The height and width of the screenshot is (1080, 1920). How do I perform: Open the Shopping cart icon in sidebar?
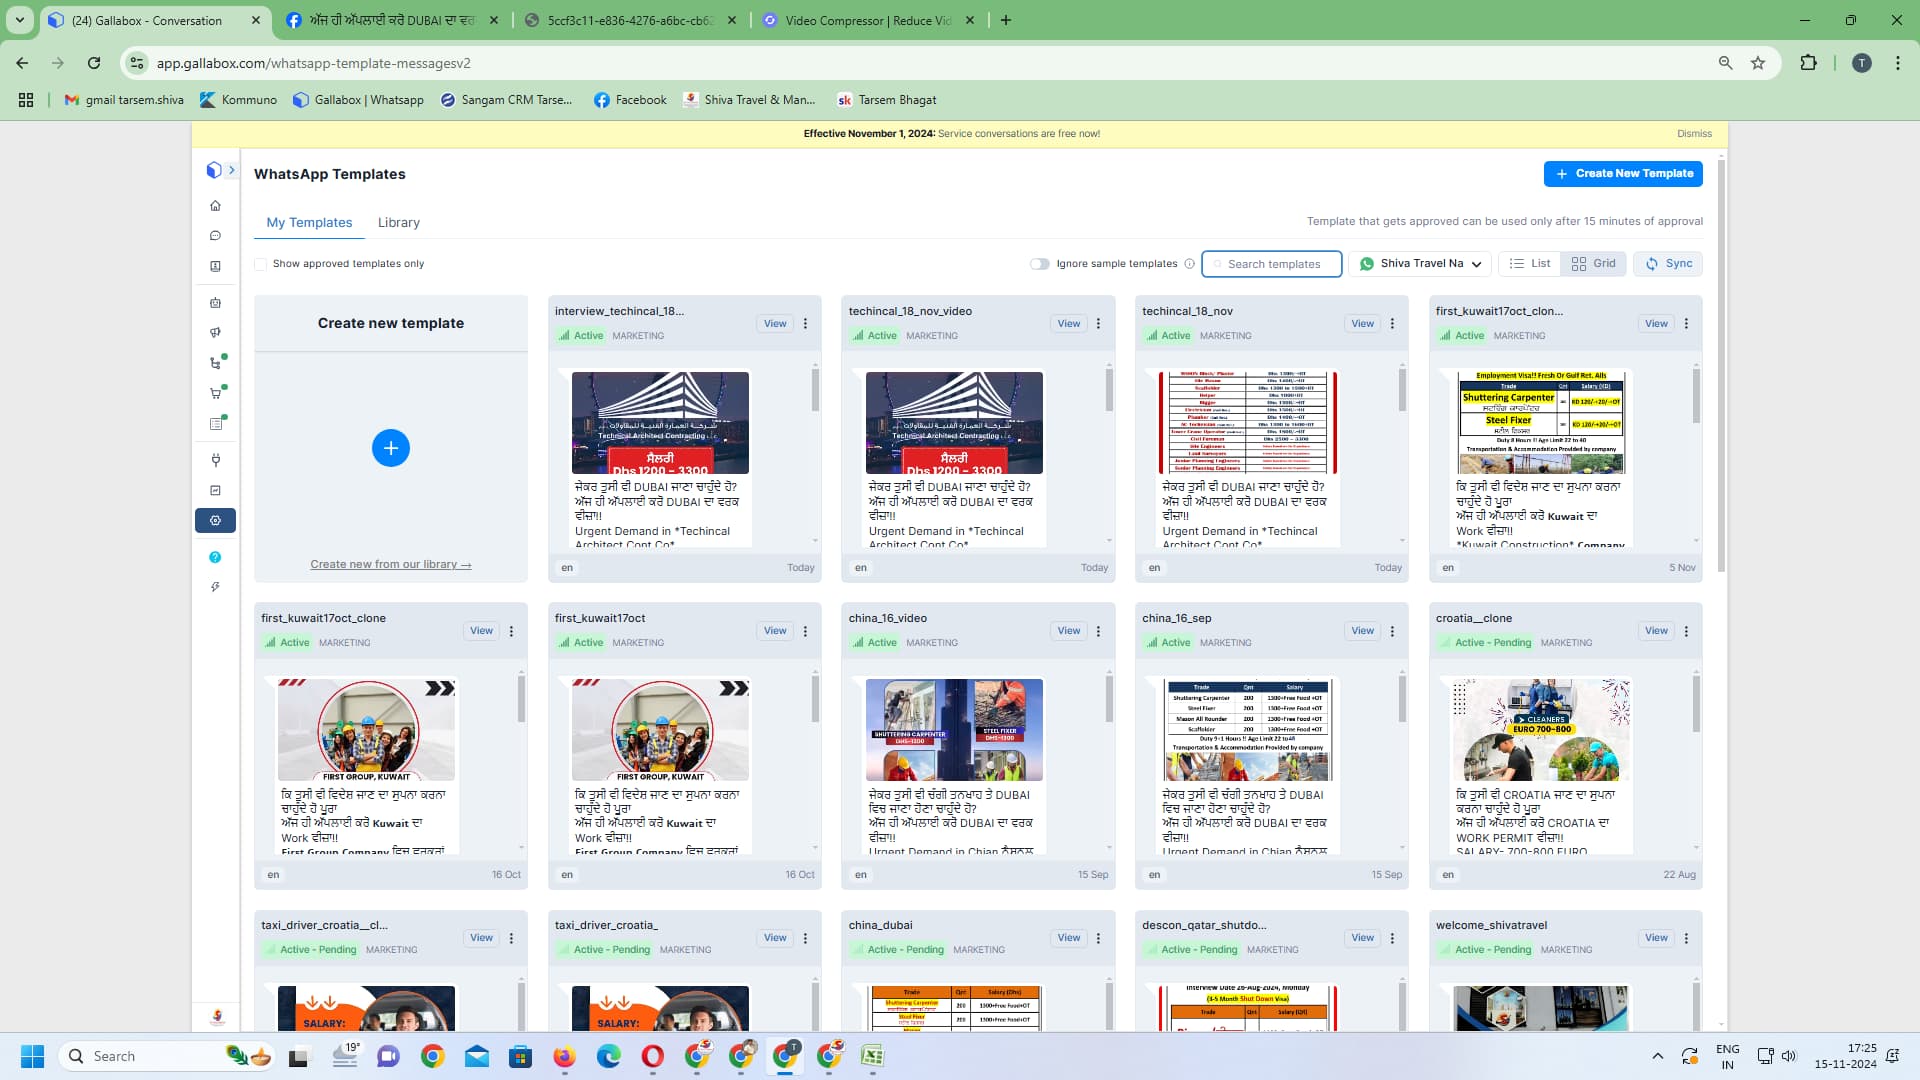[x=215, y=393]
